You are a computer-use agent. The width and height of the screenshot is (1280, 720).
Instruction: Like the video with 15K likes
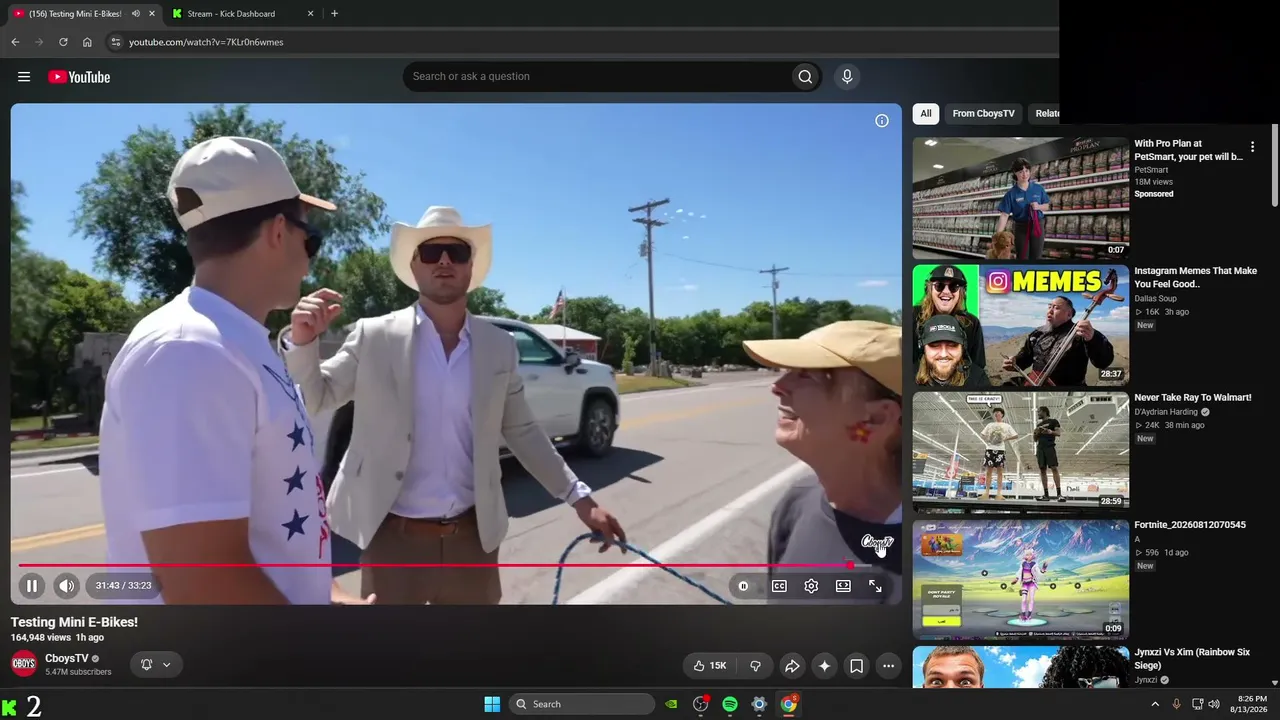point(710,666)
